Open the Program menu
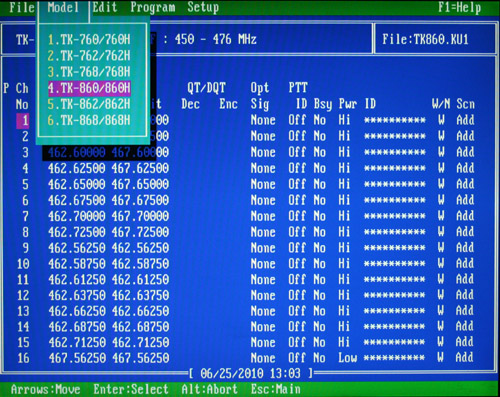500x397 pixels. pos(153,7)
